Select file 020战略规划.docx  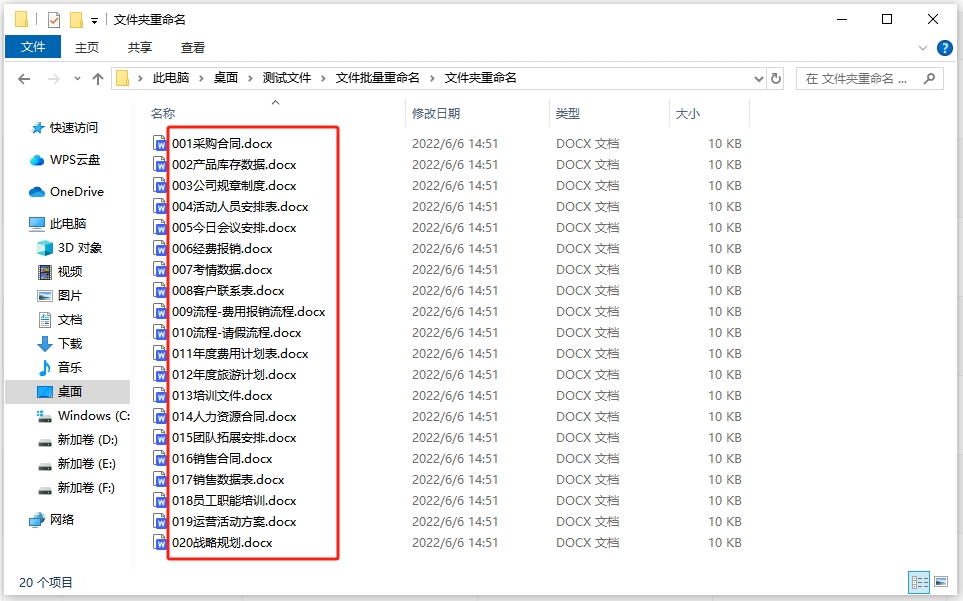coord(222,543)
